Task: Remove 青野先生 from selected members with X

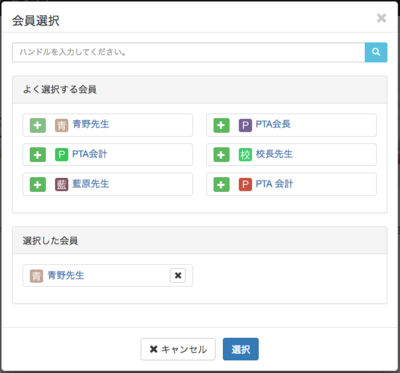Action: [178, 276]
